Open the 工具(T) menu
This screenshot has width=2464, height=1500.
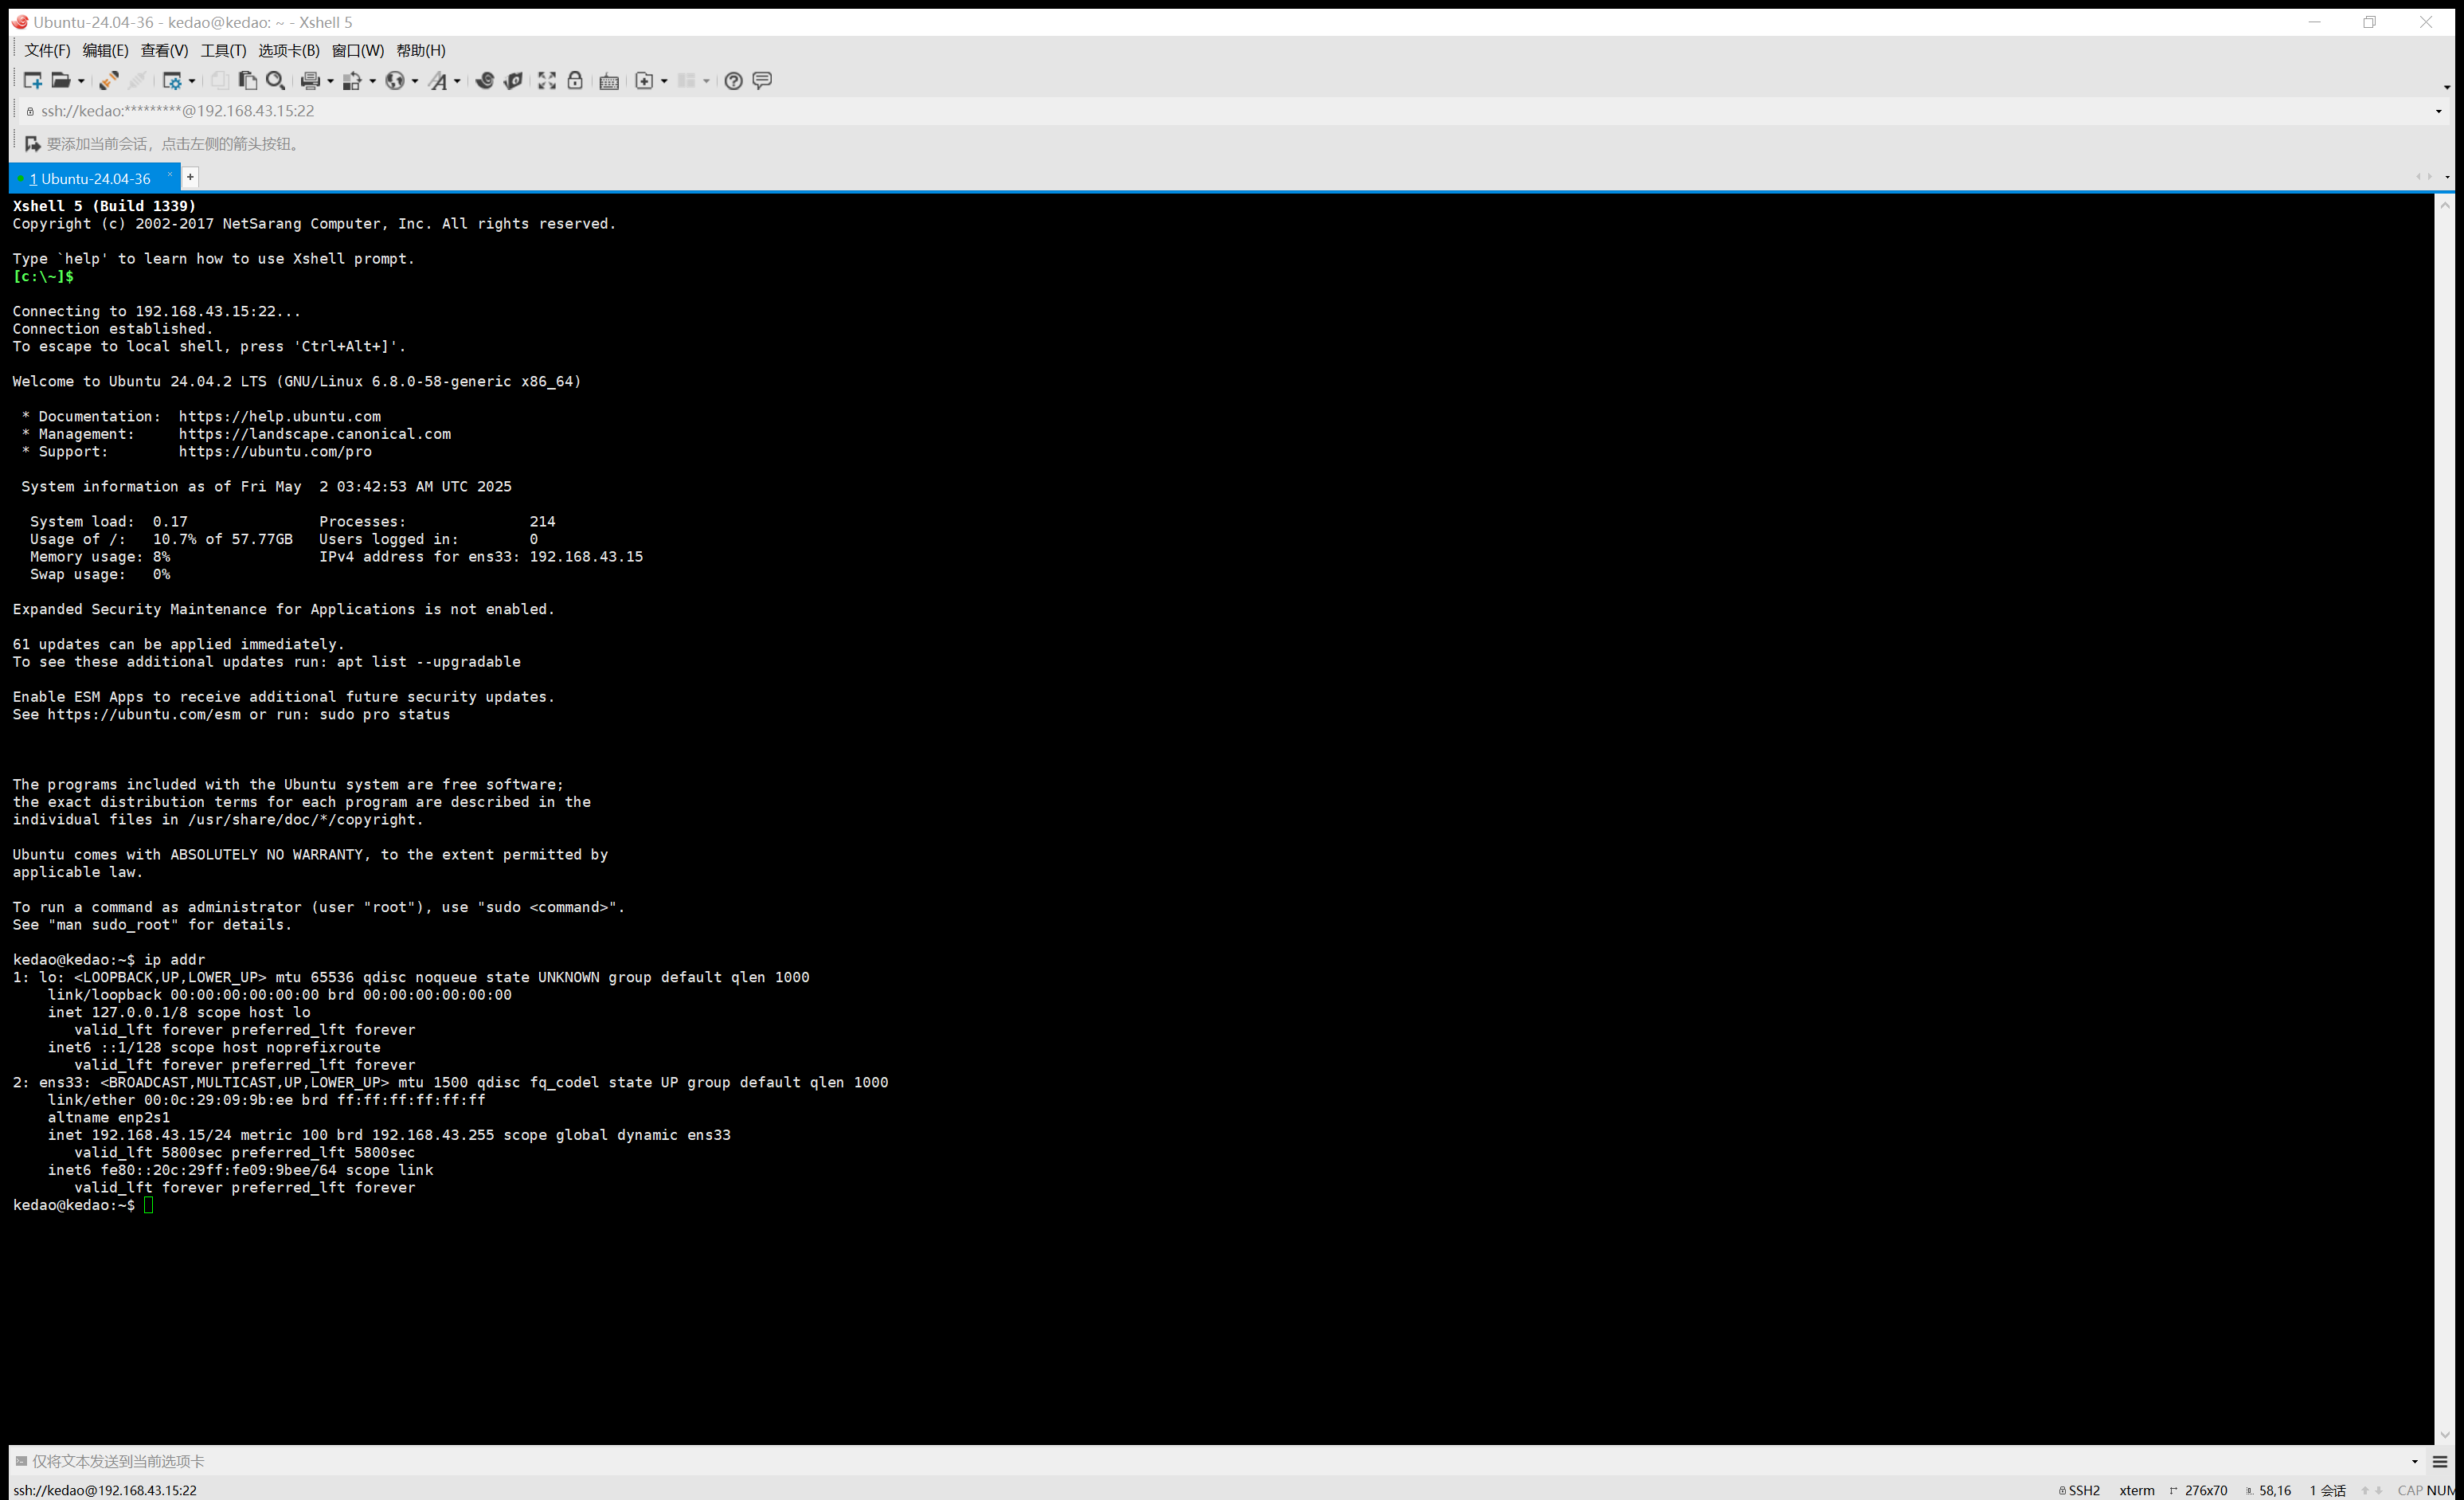point(223,50)
